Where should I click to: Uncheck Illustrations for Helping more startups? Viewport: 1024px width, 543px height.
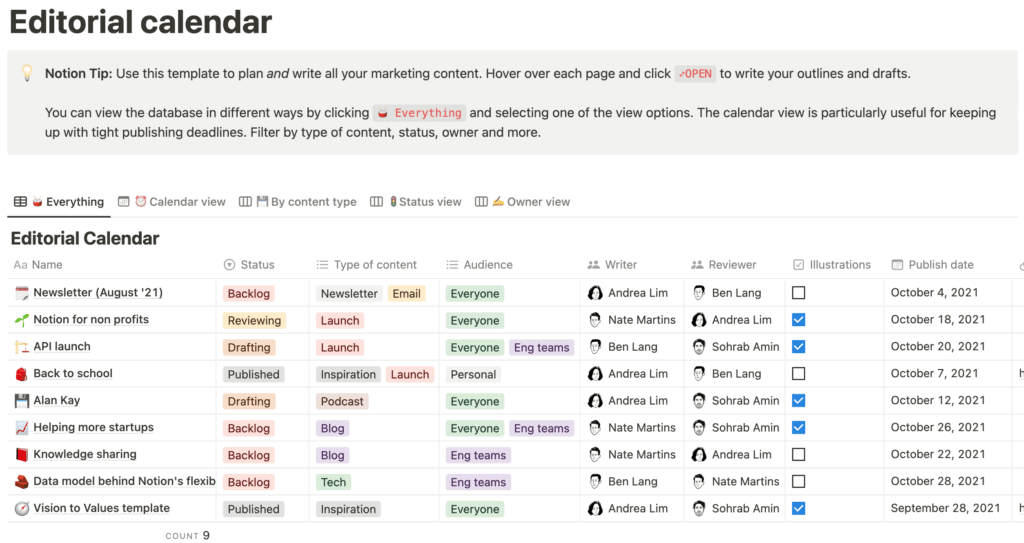point(798,428)
